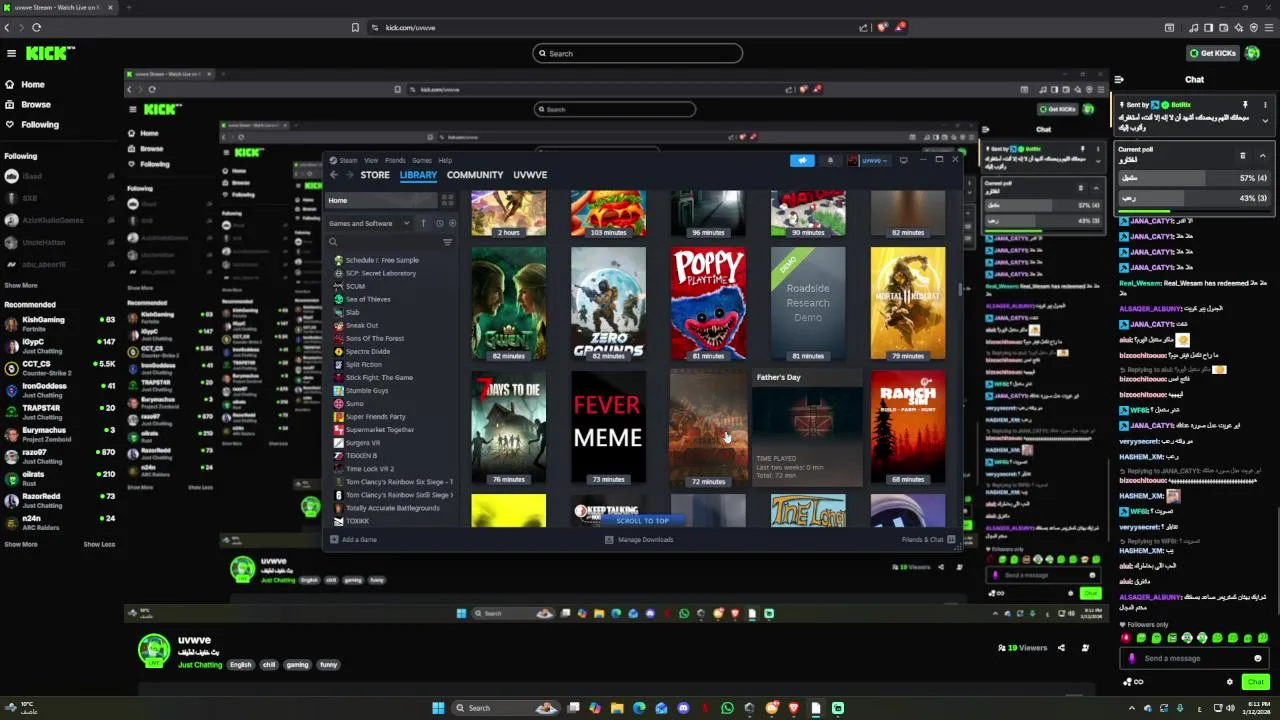Viewport: 1280px width, 720px height.
Task: Go to Home in Kick sidebar
Action: 33,85
